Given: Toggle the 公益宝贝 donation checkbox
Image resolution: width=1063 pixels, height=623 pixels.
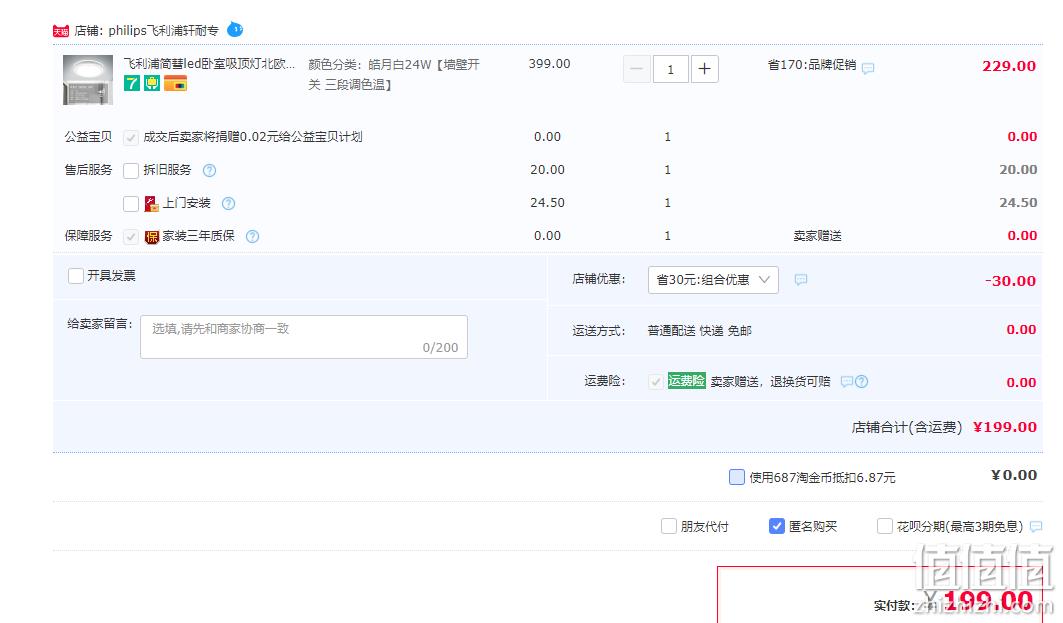Looking at the screenshot, I should [x=131, y=138].
